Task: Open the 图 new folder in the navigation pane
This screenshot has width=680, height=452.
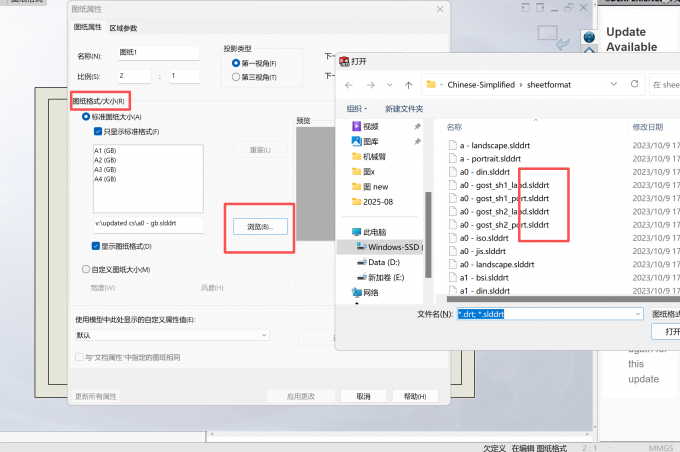Action: click(376, 187)
